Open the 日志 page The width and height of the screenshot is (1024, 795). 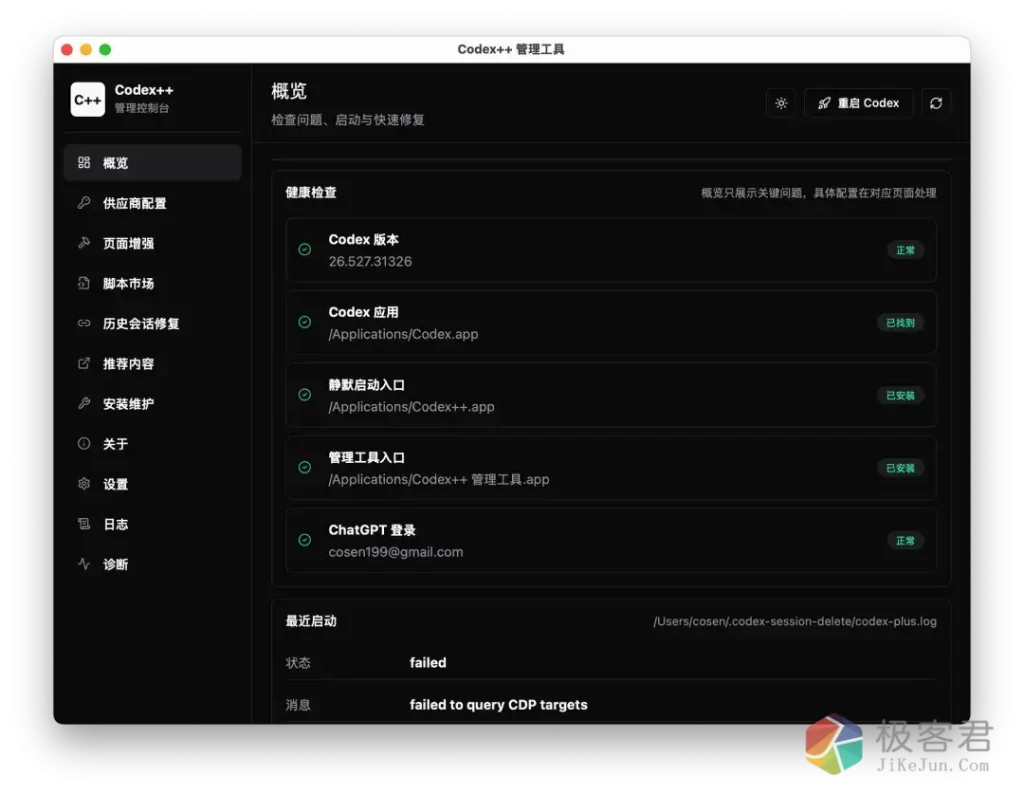(153, 525)
